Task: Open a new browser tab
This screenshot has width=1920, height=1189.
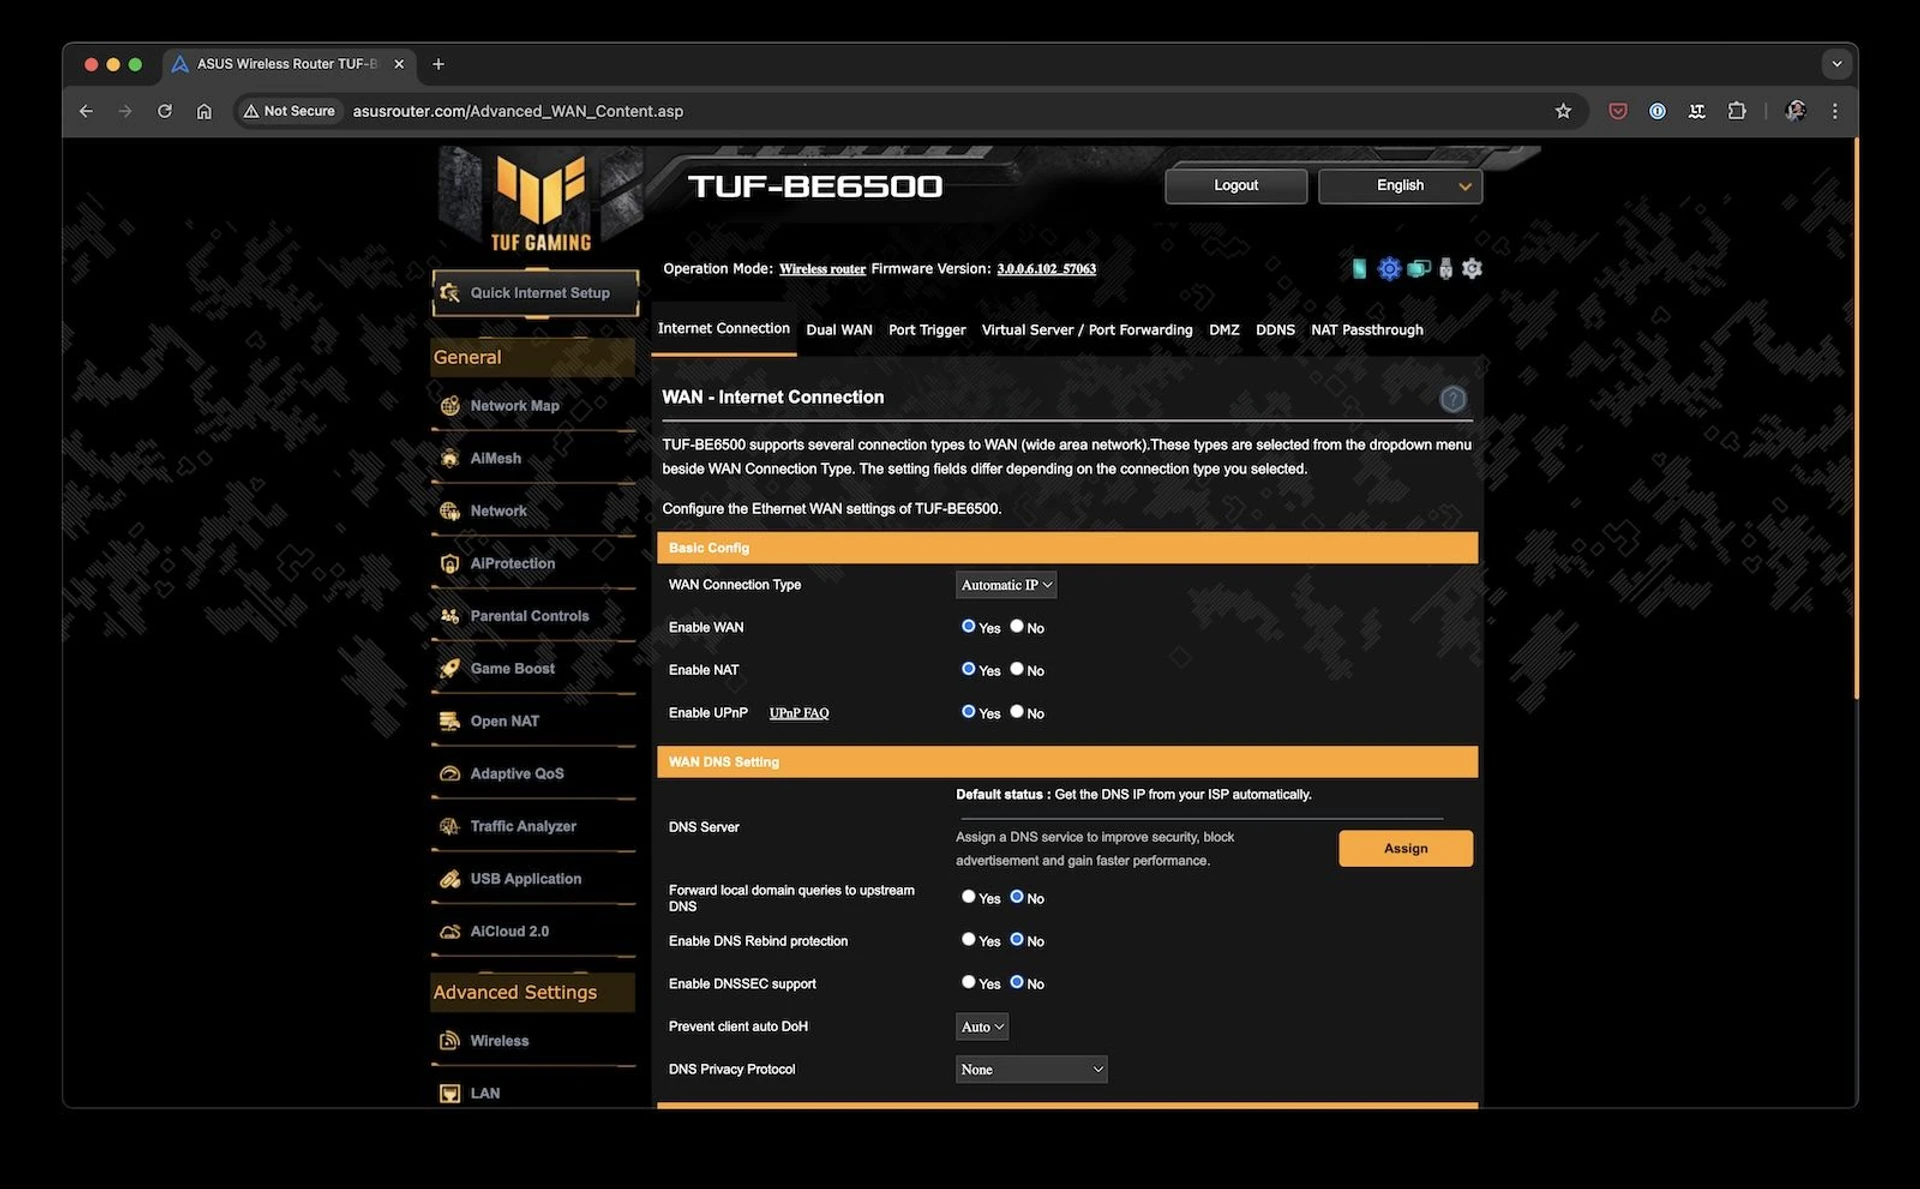Action: [438, 64]
